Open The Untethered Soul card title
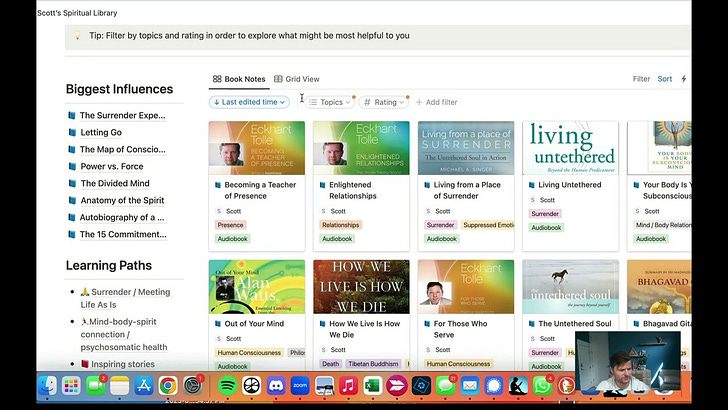728x410 pixels. tap(575, 324)
